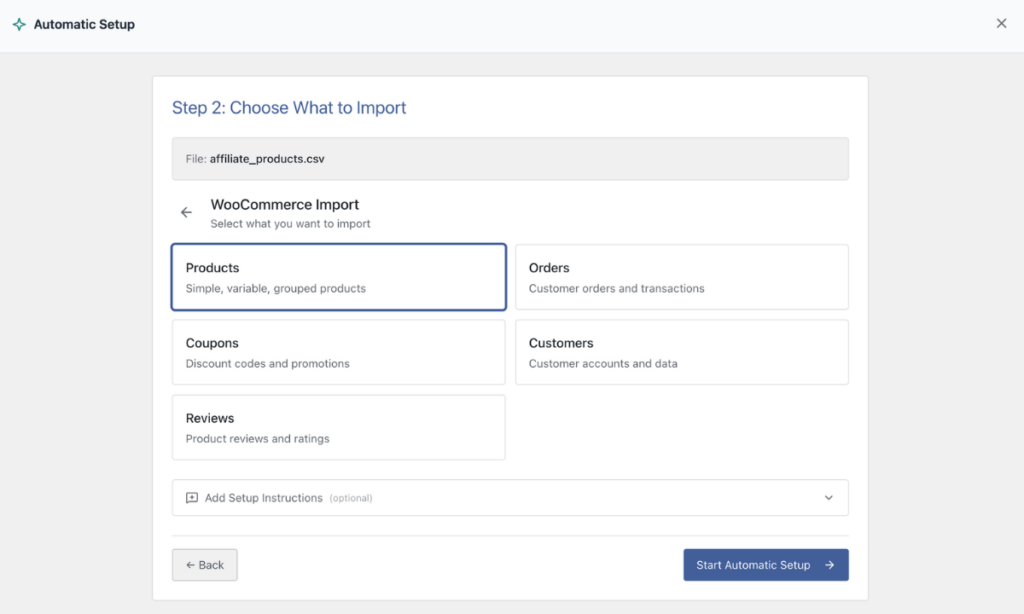This screenshot has width=1024, height=614.
Task: Click 'Discount codes and promotions' description
Action: (x=268, y=363)
